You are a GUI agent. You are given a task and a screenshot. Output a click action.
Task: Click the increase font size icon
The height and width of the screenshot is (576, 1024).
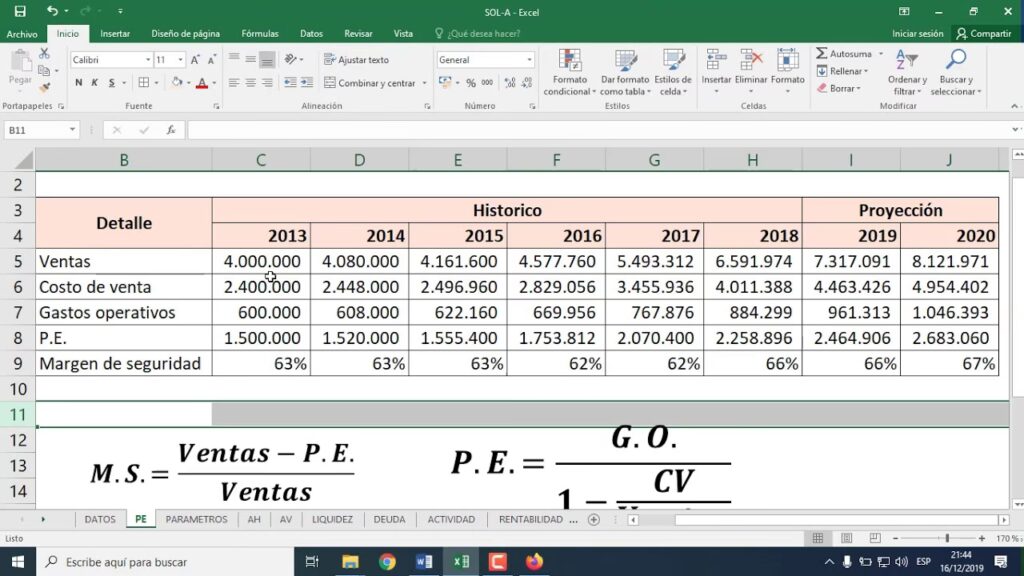pyautogui.click(x=195, y=60)
